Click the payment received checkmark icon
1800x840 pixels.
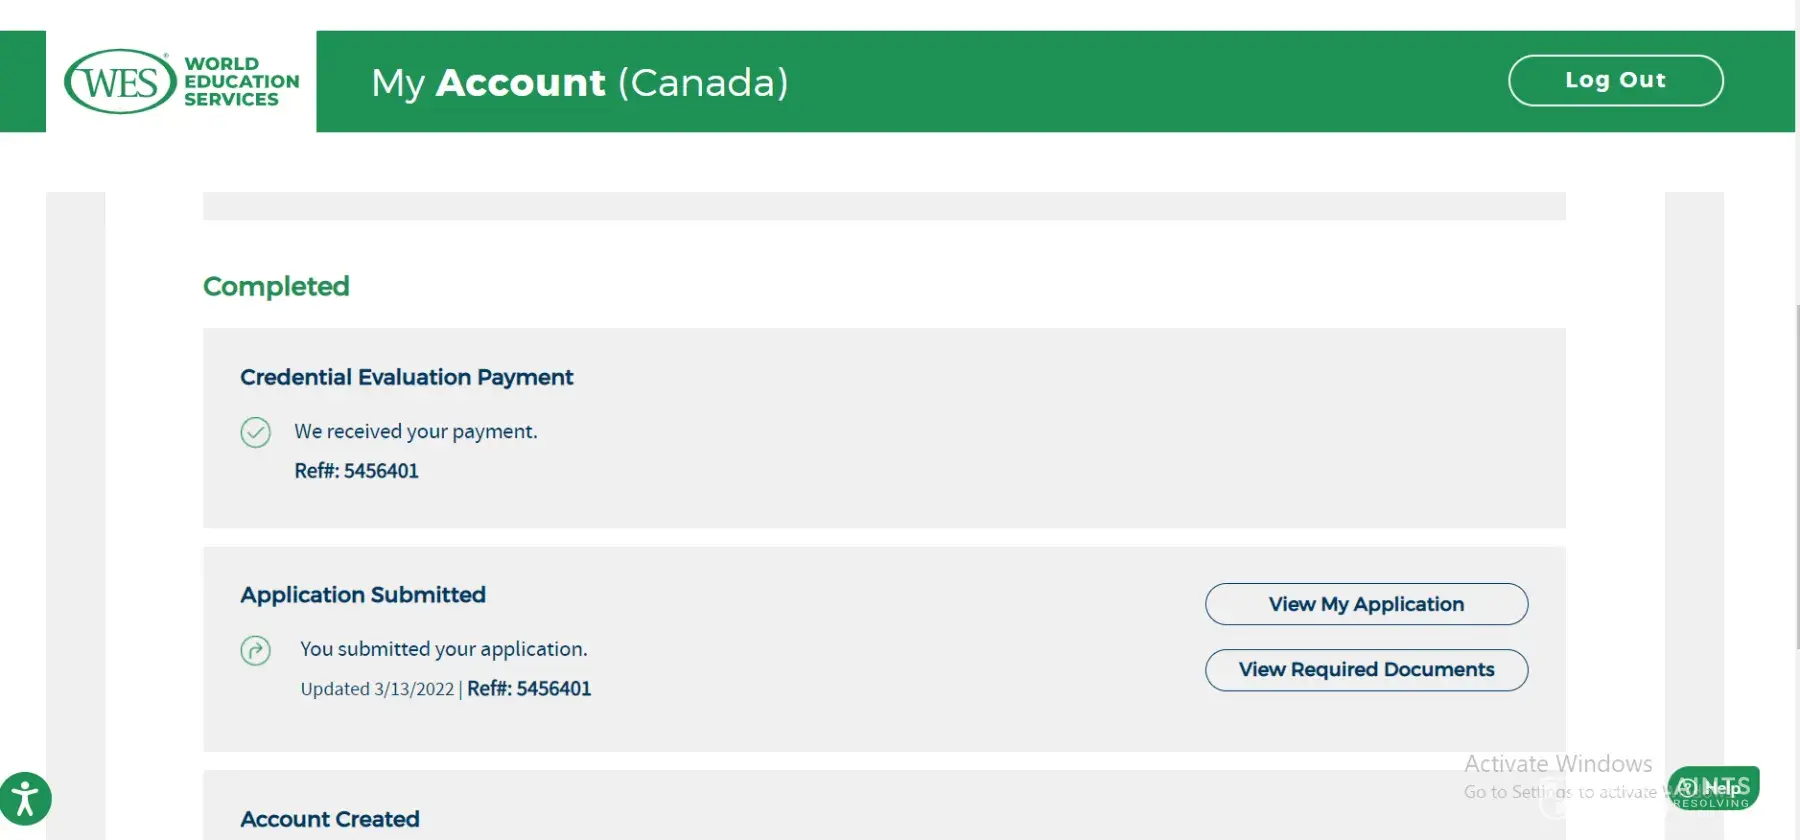(255, 432)
